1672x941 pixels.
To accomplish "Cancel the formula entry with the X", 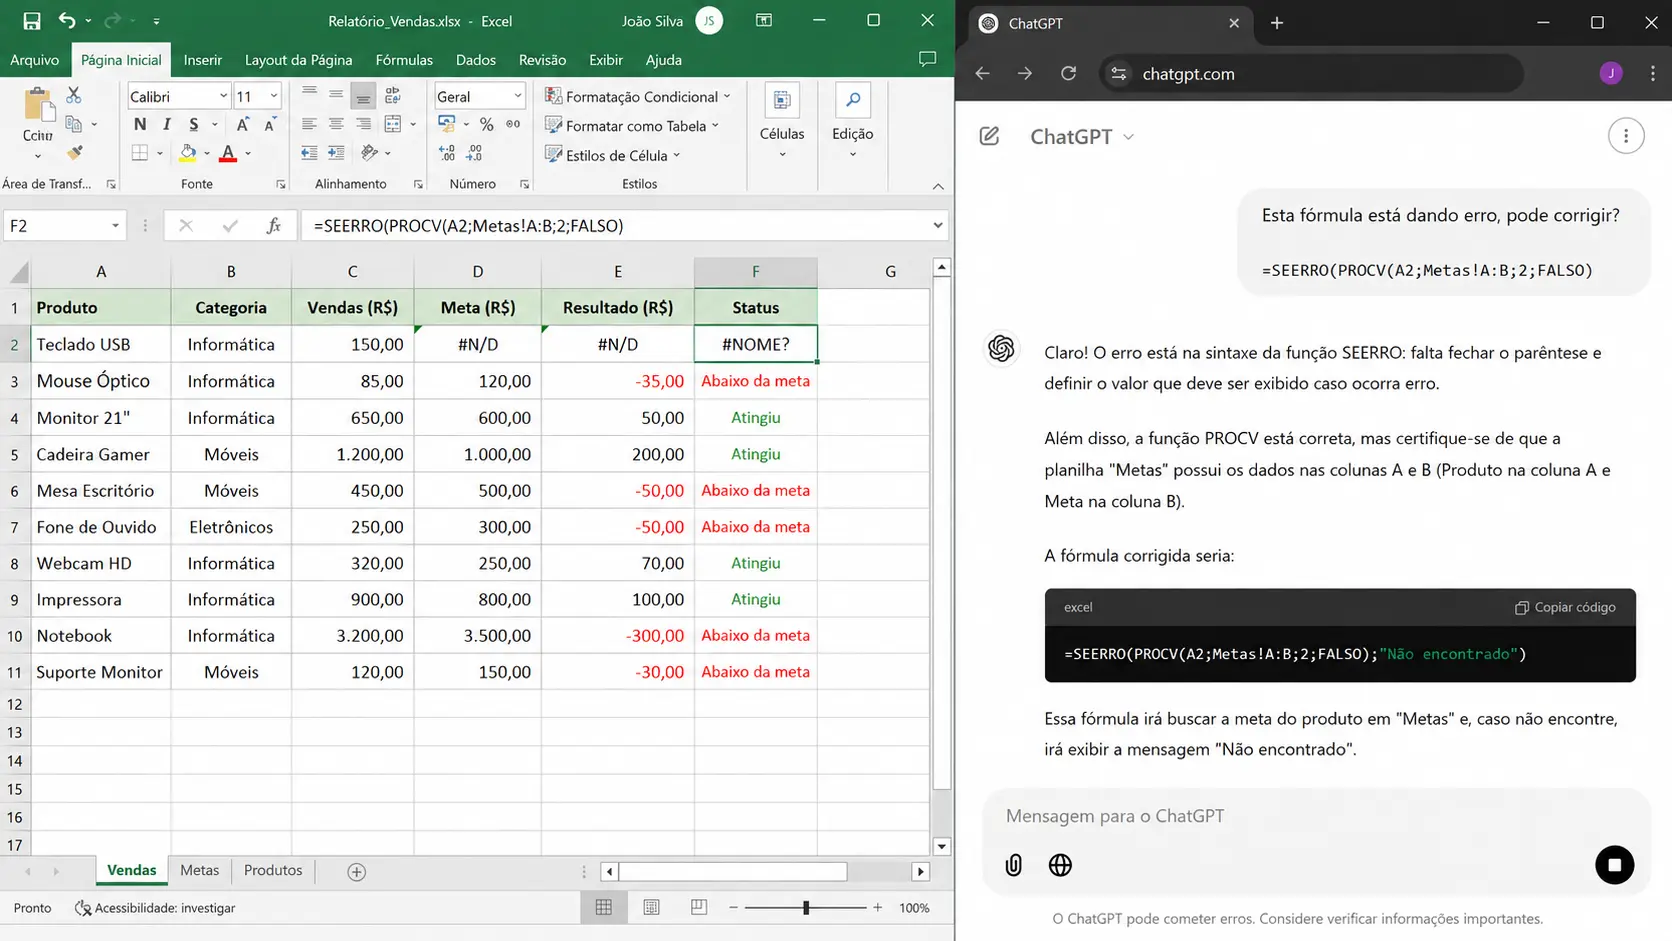I will (186, 226).
